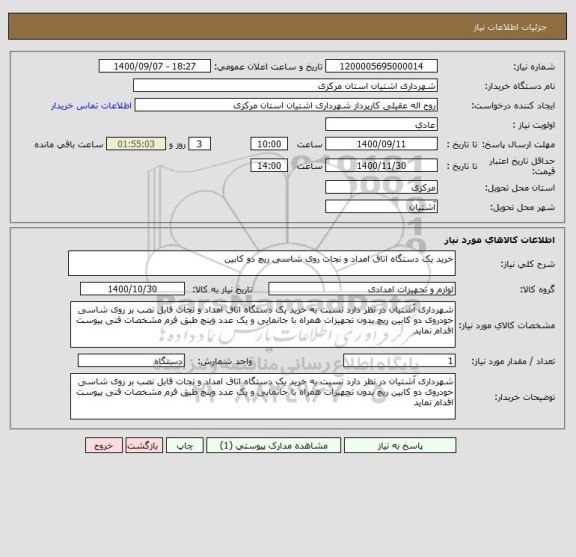This screenshot has height=557, width=576.
Task: Click goods need date 1400/10/30
Action: pyautogui.click(x=132, y=289)
